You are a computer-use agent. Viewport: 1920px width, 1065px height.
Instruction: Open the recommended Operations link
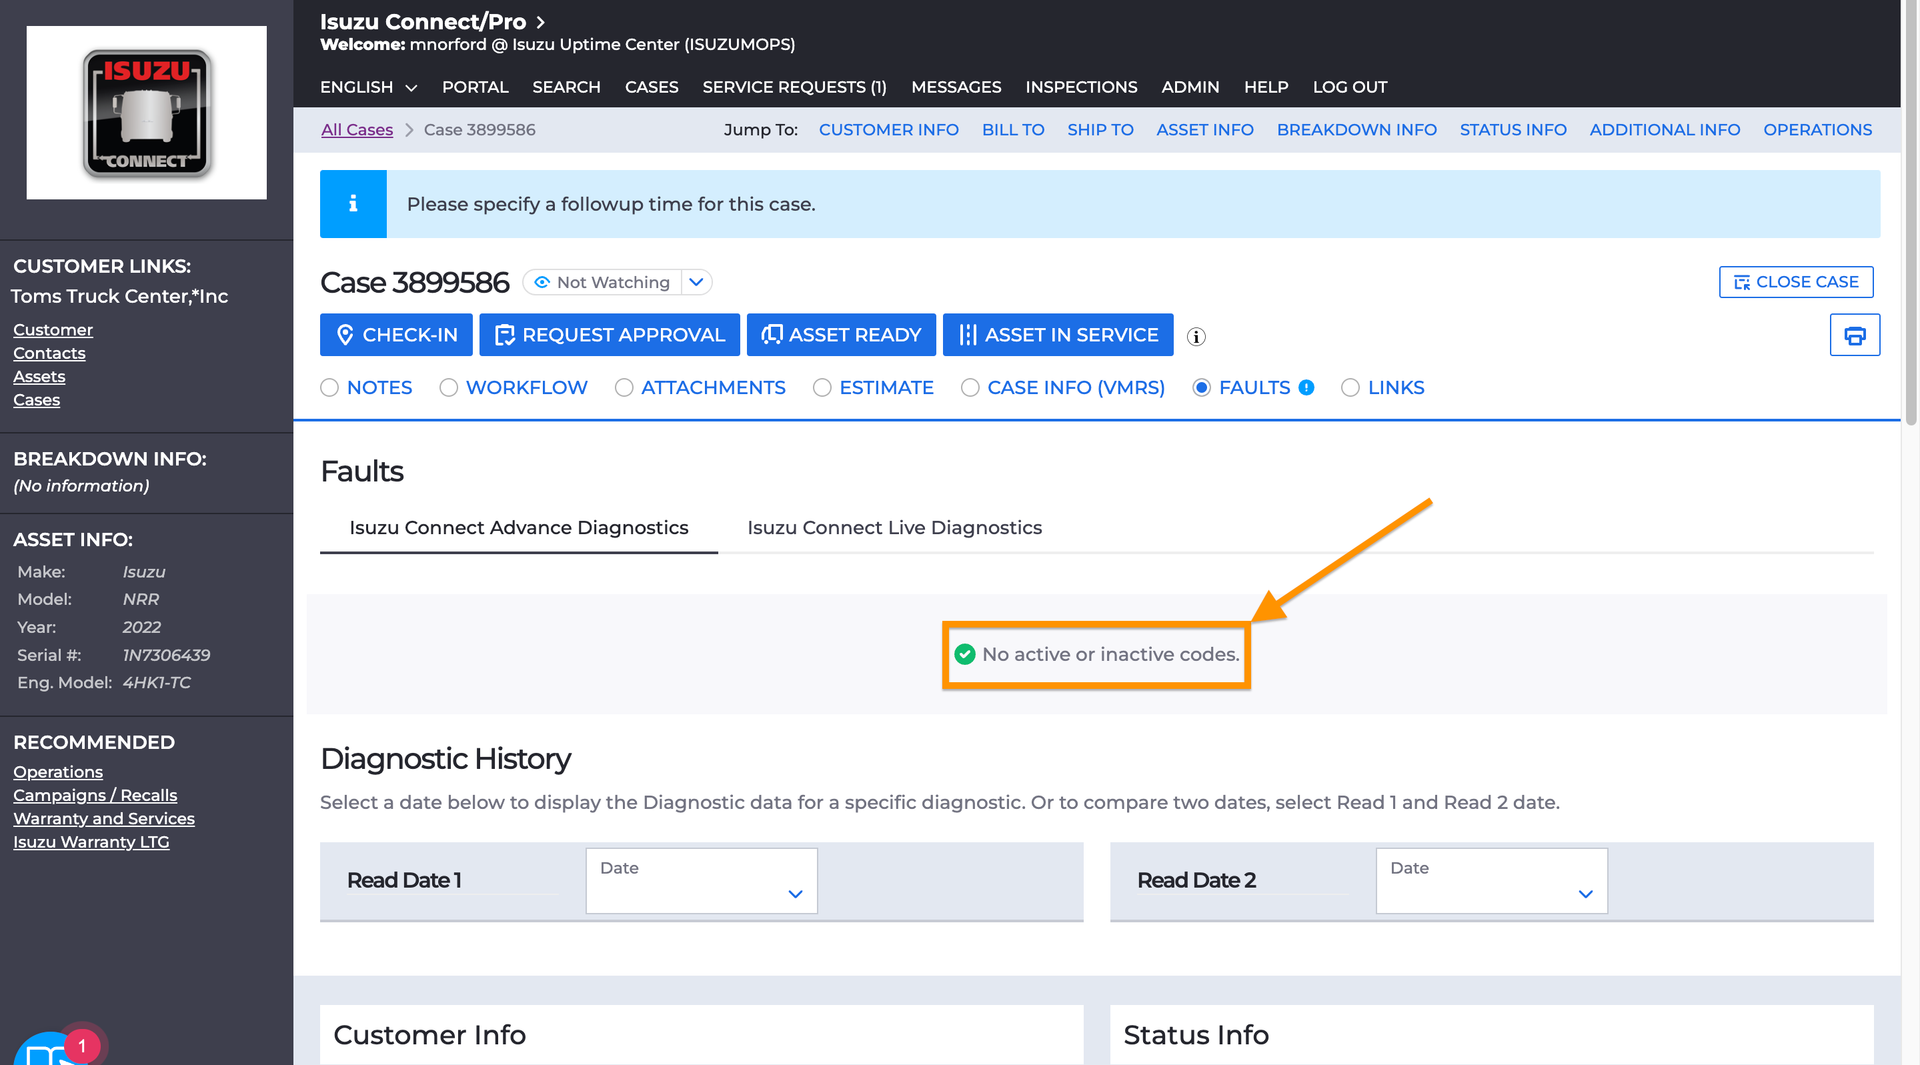coord(58,772)
